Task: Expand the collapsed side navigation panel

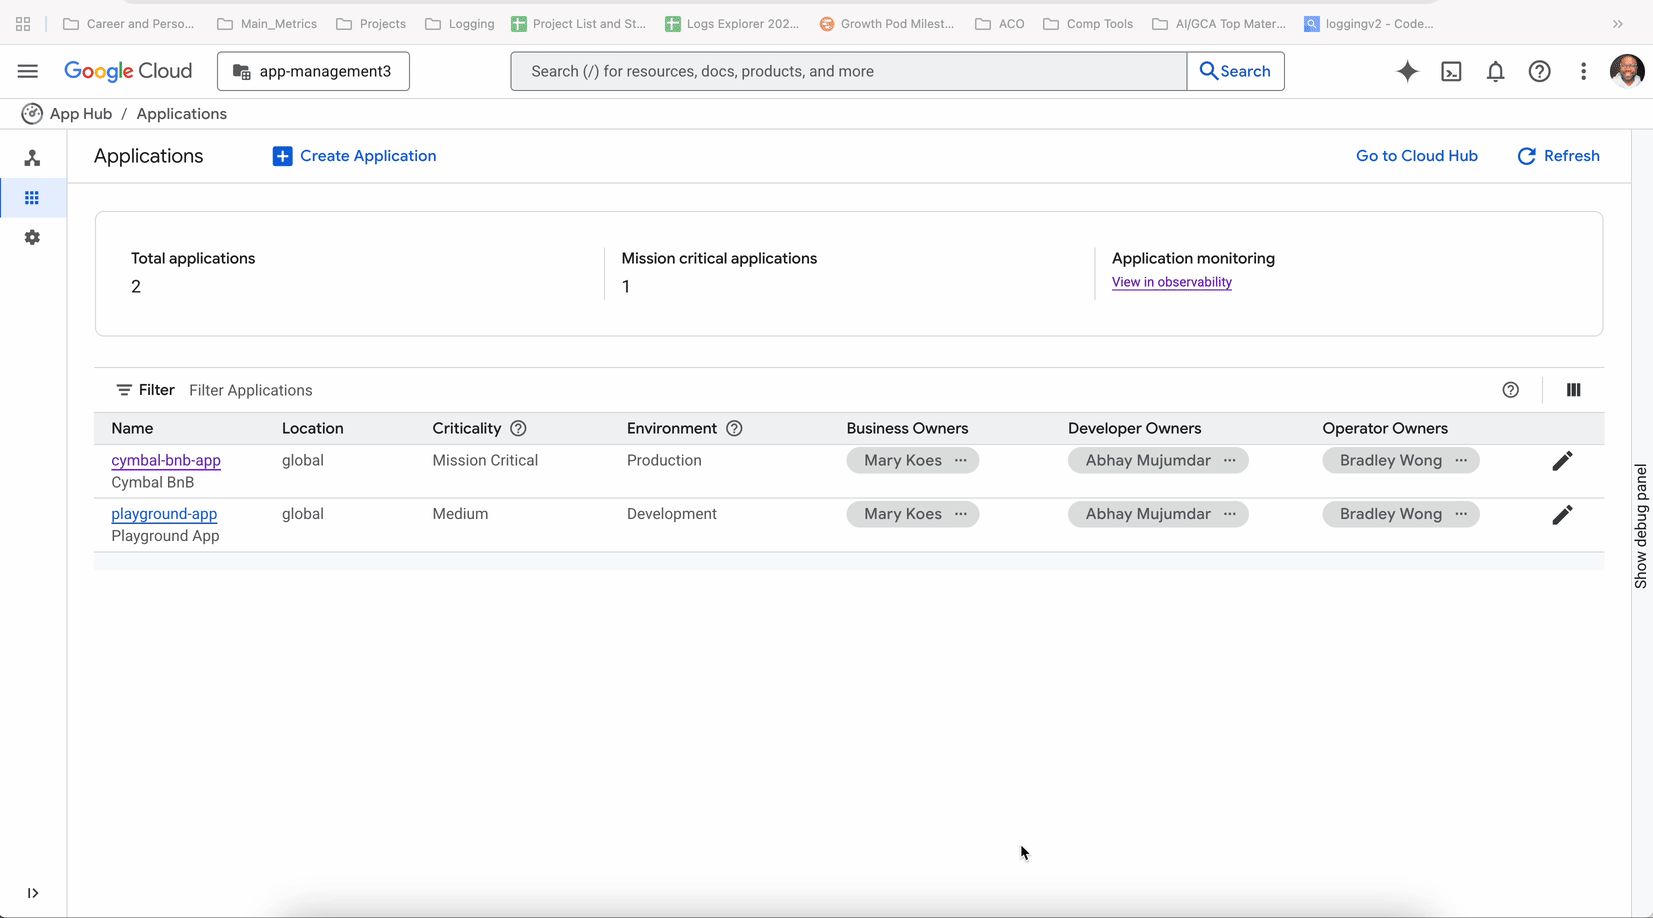Action: tap(32, 893)
